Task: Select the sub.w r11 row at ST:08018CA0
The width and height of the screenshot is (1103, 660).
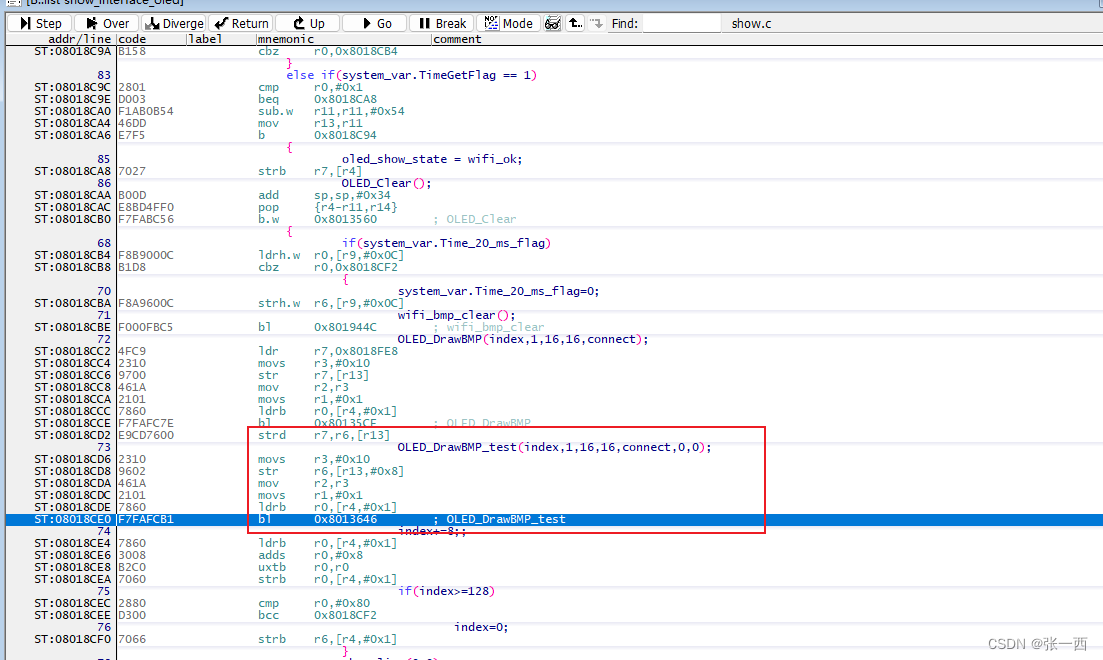Action: [554, 111]
